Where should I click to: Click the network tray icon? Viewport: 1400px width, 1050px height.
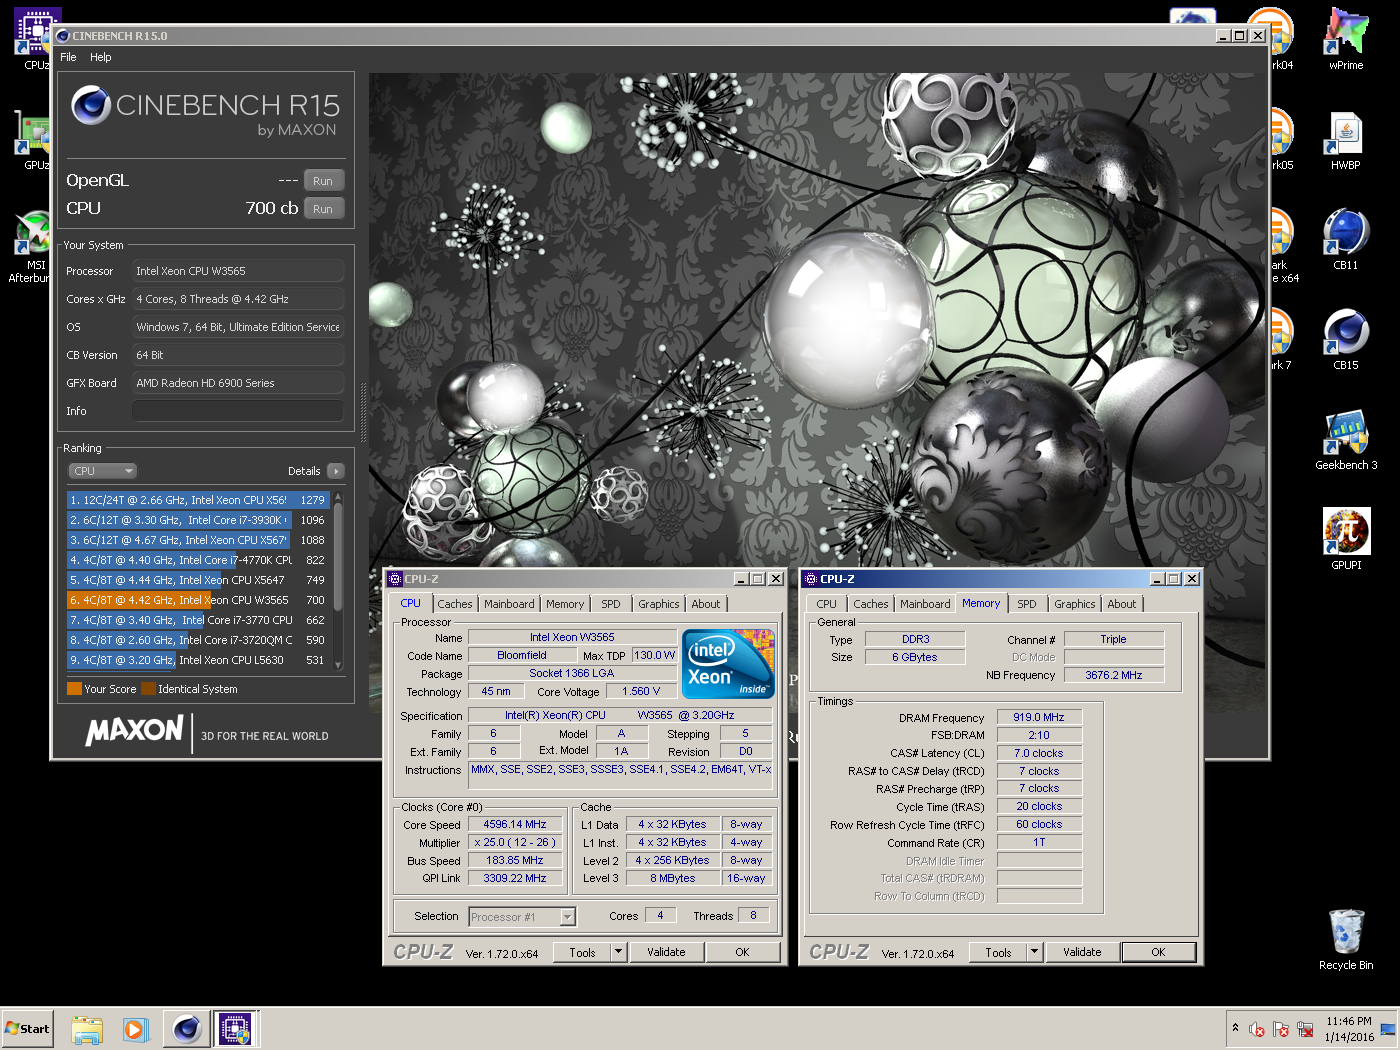tap(1305, 1029)
